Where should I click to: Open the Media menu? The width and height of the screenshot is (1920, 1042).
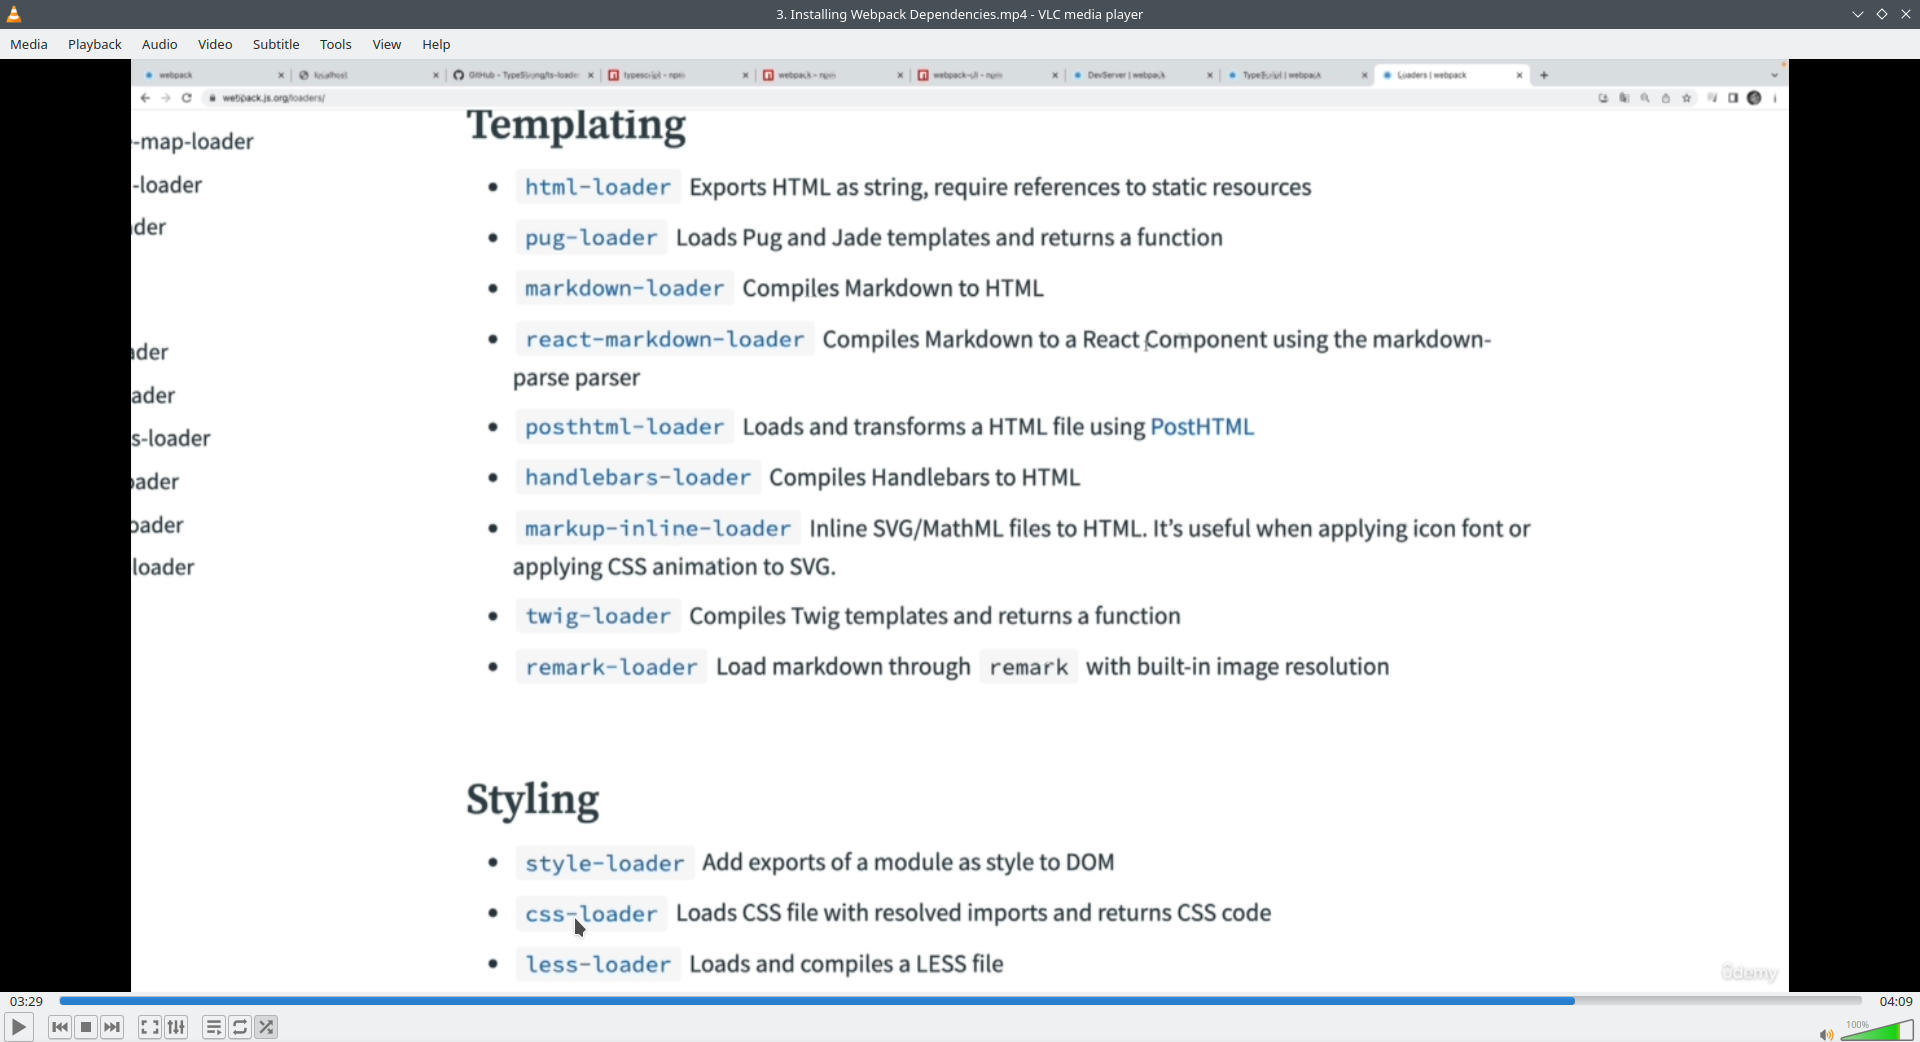[x=29, y=44]
